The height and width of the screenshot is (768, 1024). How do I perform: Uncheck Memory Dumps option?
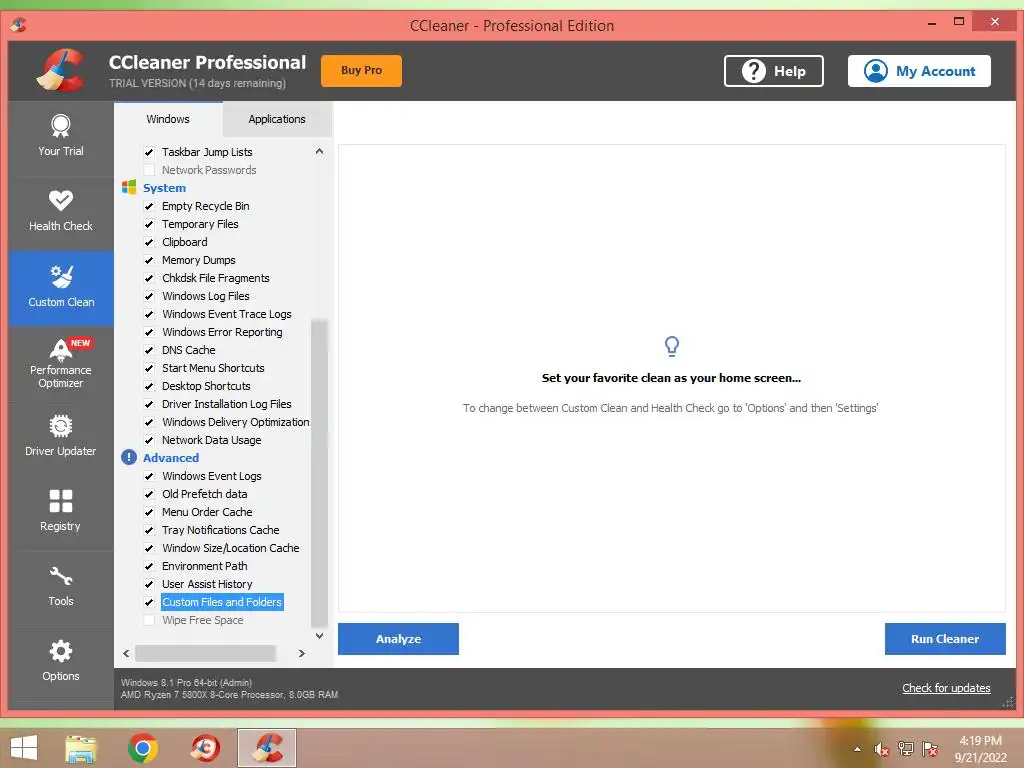149,260
